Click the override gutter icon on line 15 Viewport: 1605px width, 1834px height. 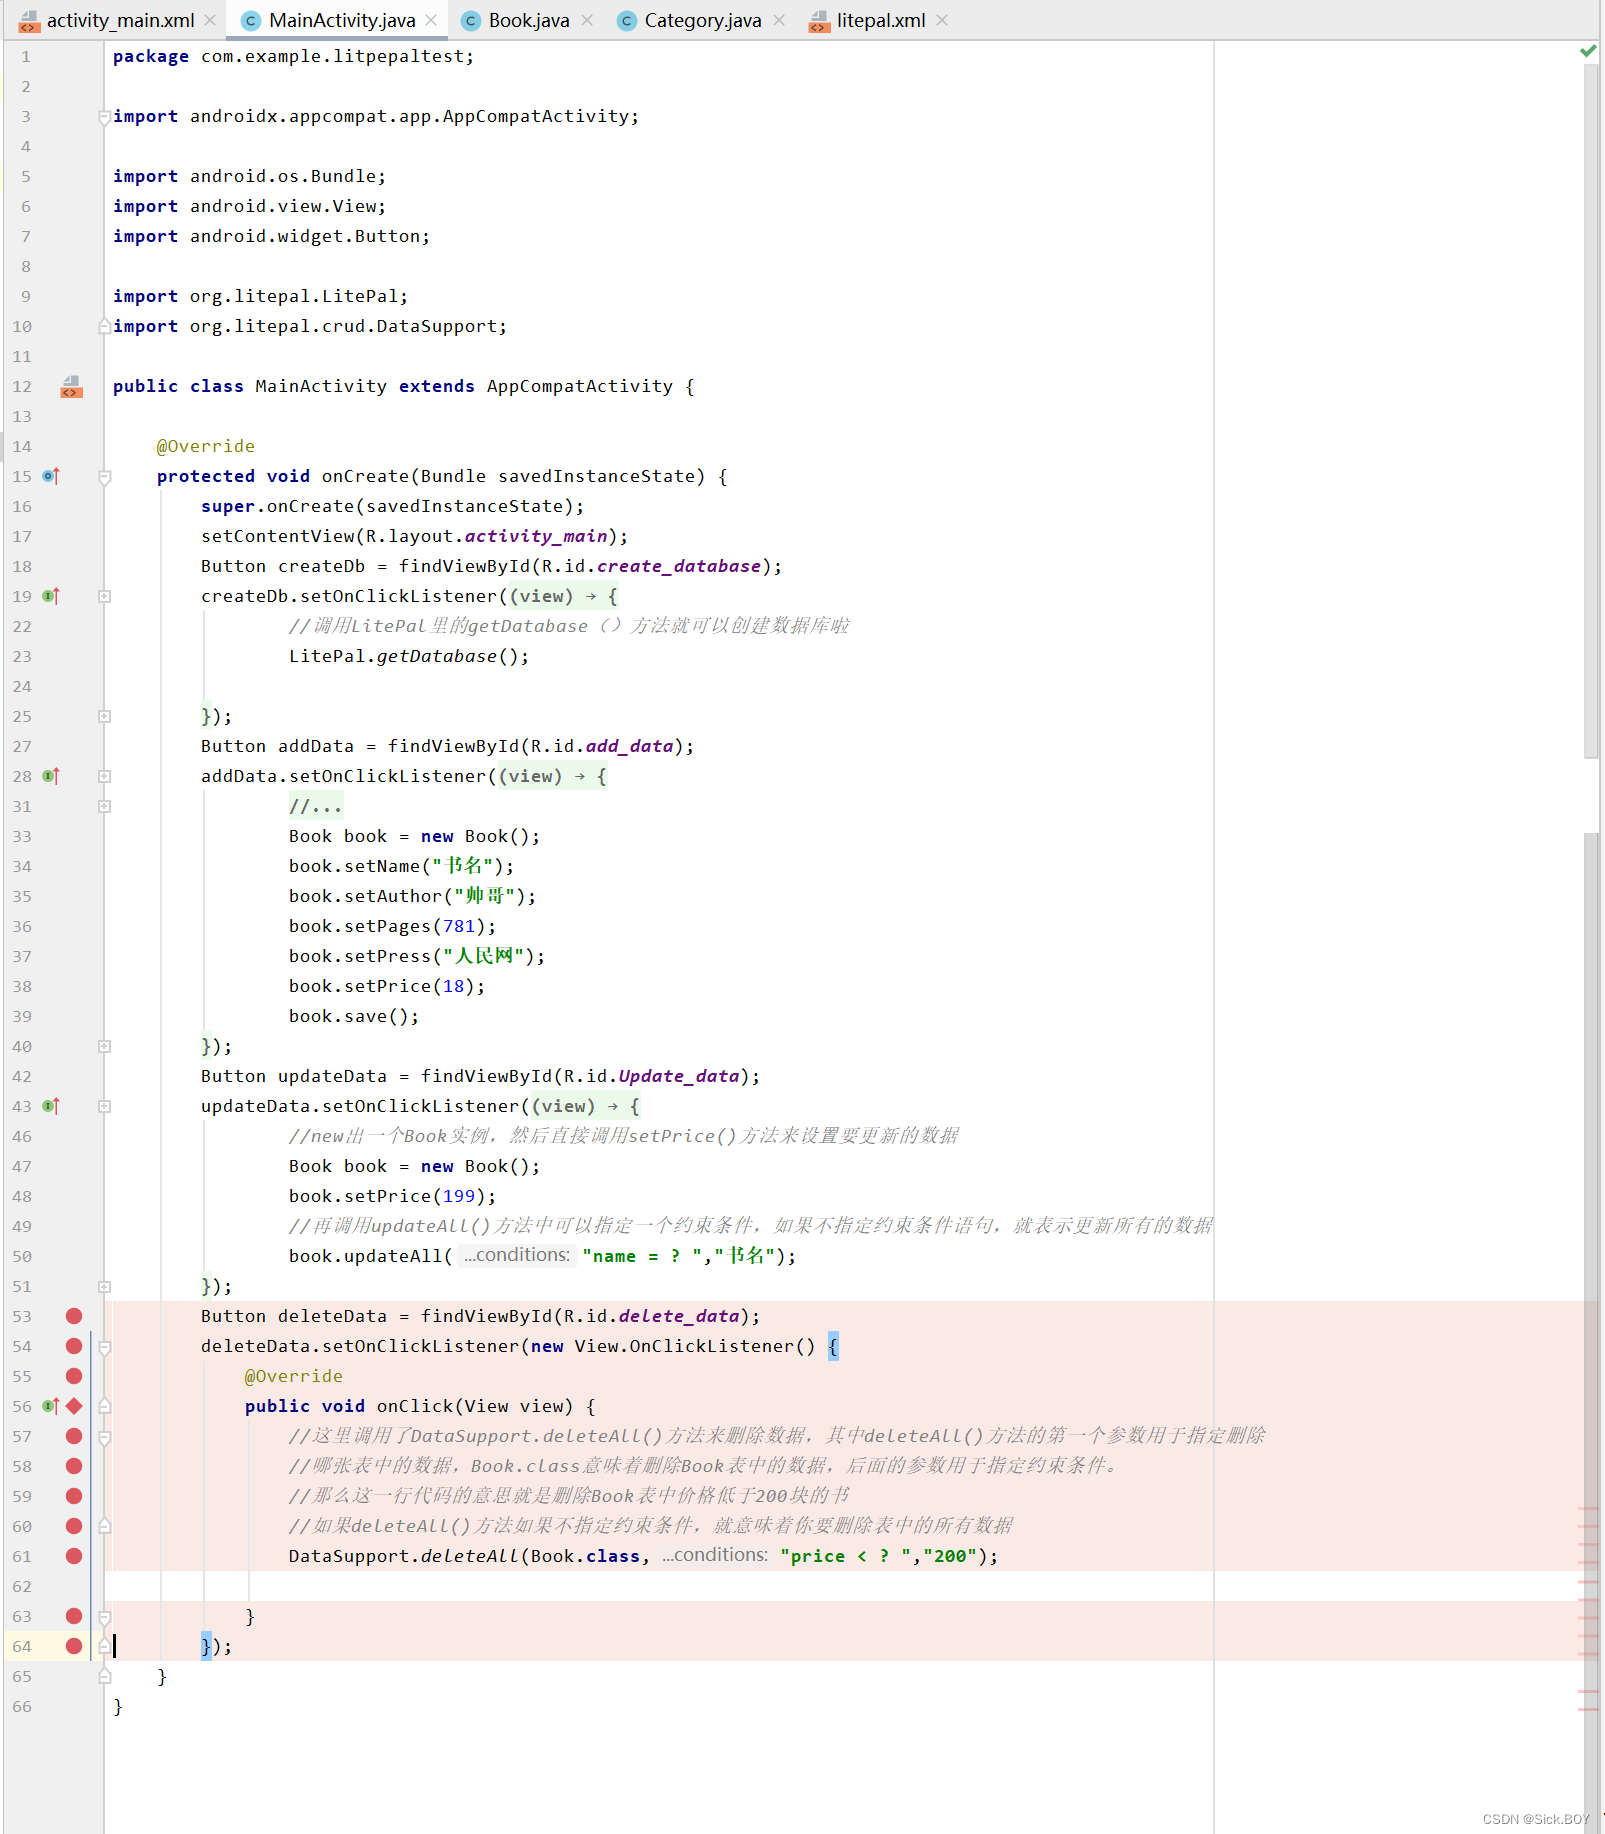pos(51,476)
